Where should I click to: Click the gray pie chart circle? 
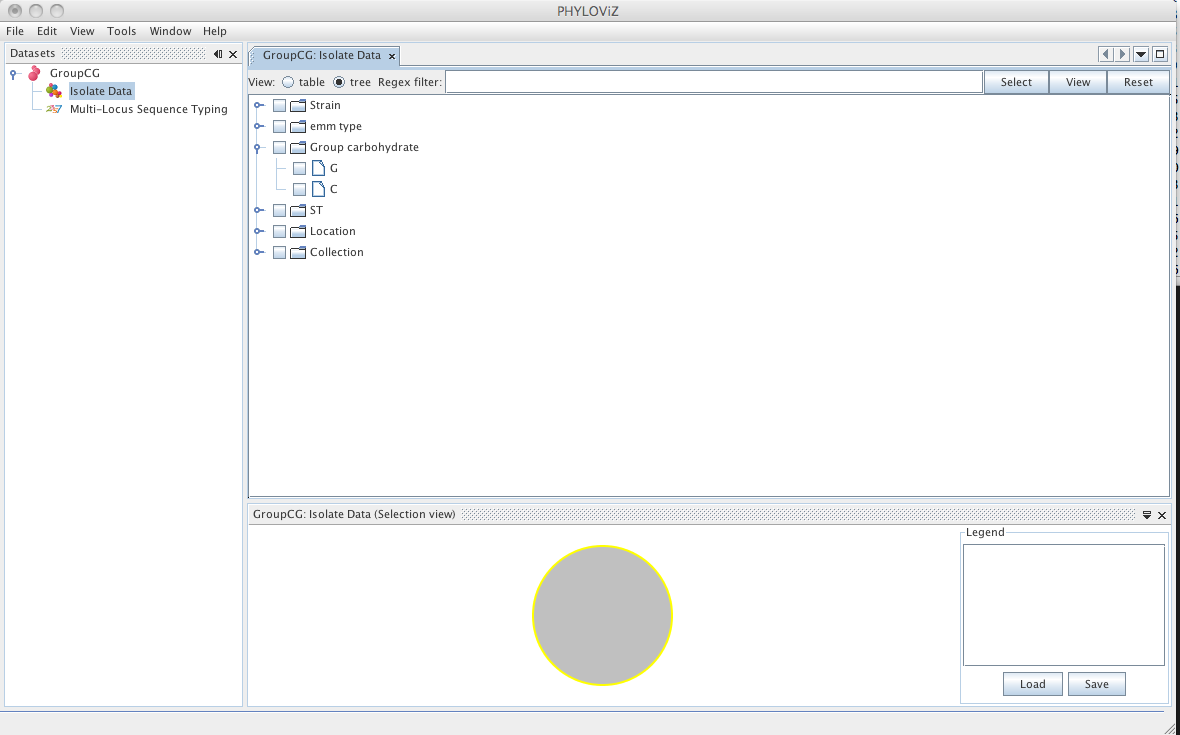tap(602, 615)
